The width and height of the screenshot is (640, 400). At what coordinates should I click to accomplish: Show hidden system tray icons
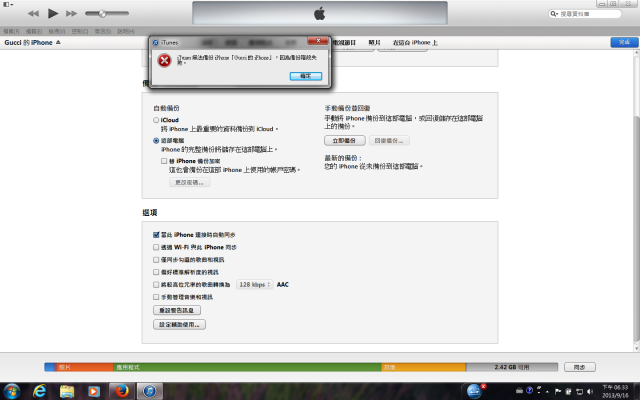547,391
